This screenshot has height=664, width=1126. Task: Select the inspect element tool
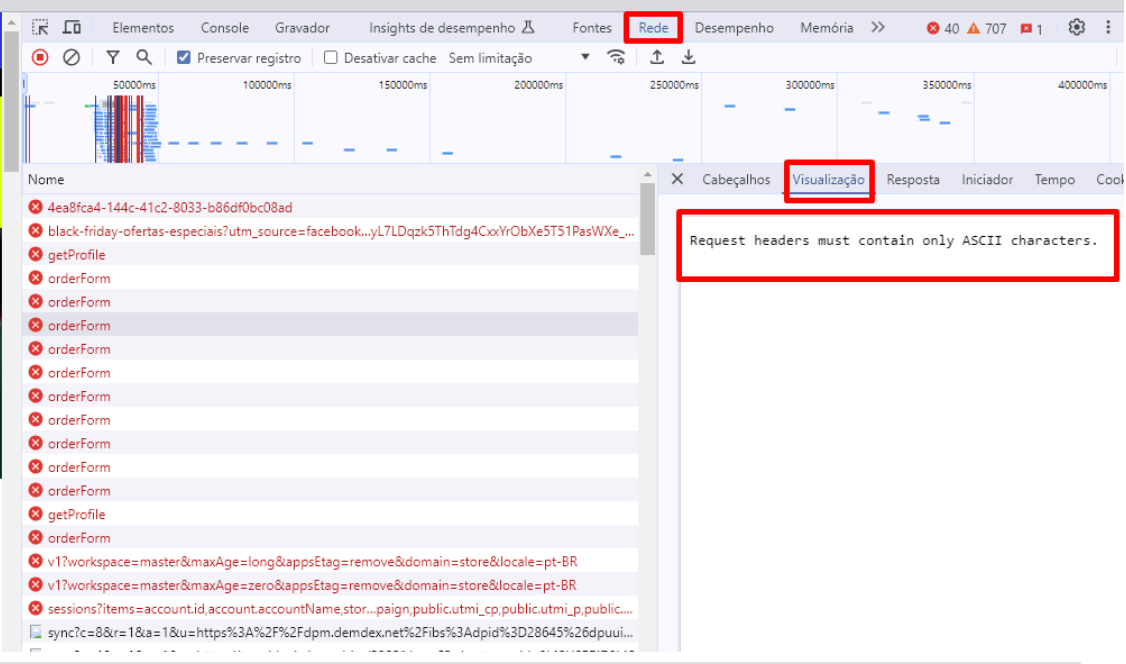40,27
